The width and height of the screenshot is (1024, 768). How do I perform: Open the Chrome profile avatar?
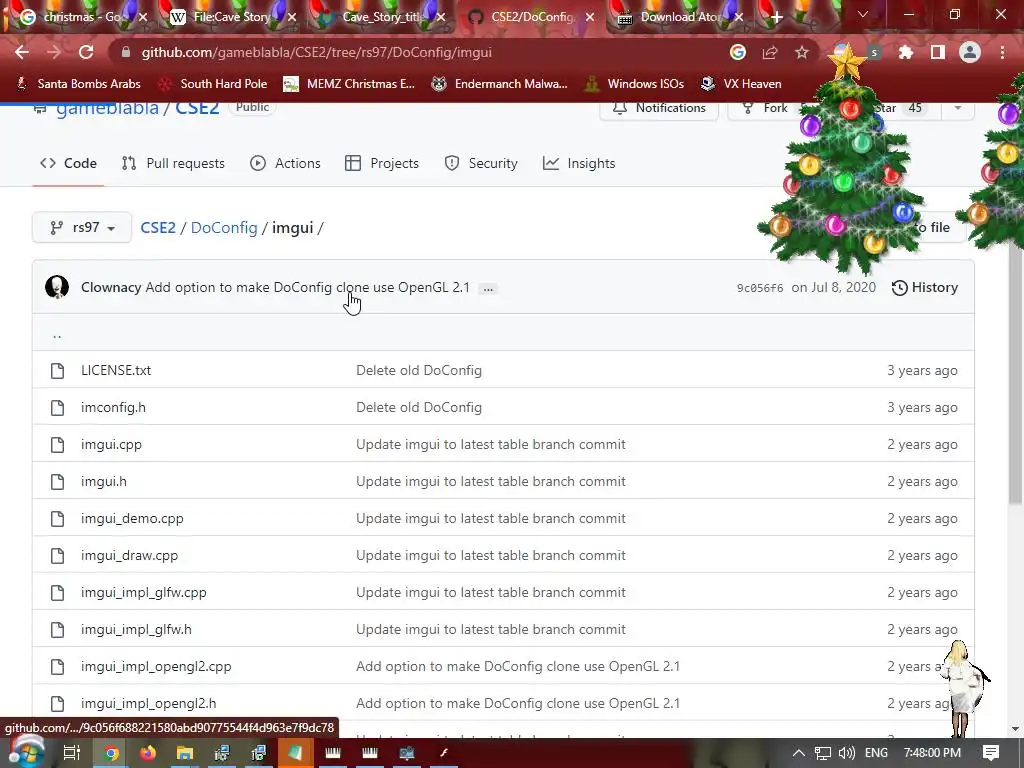click(970, 52)
